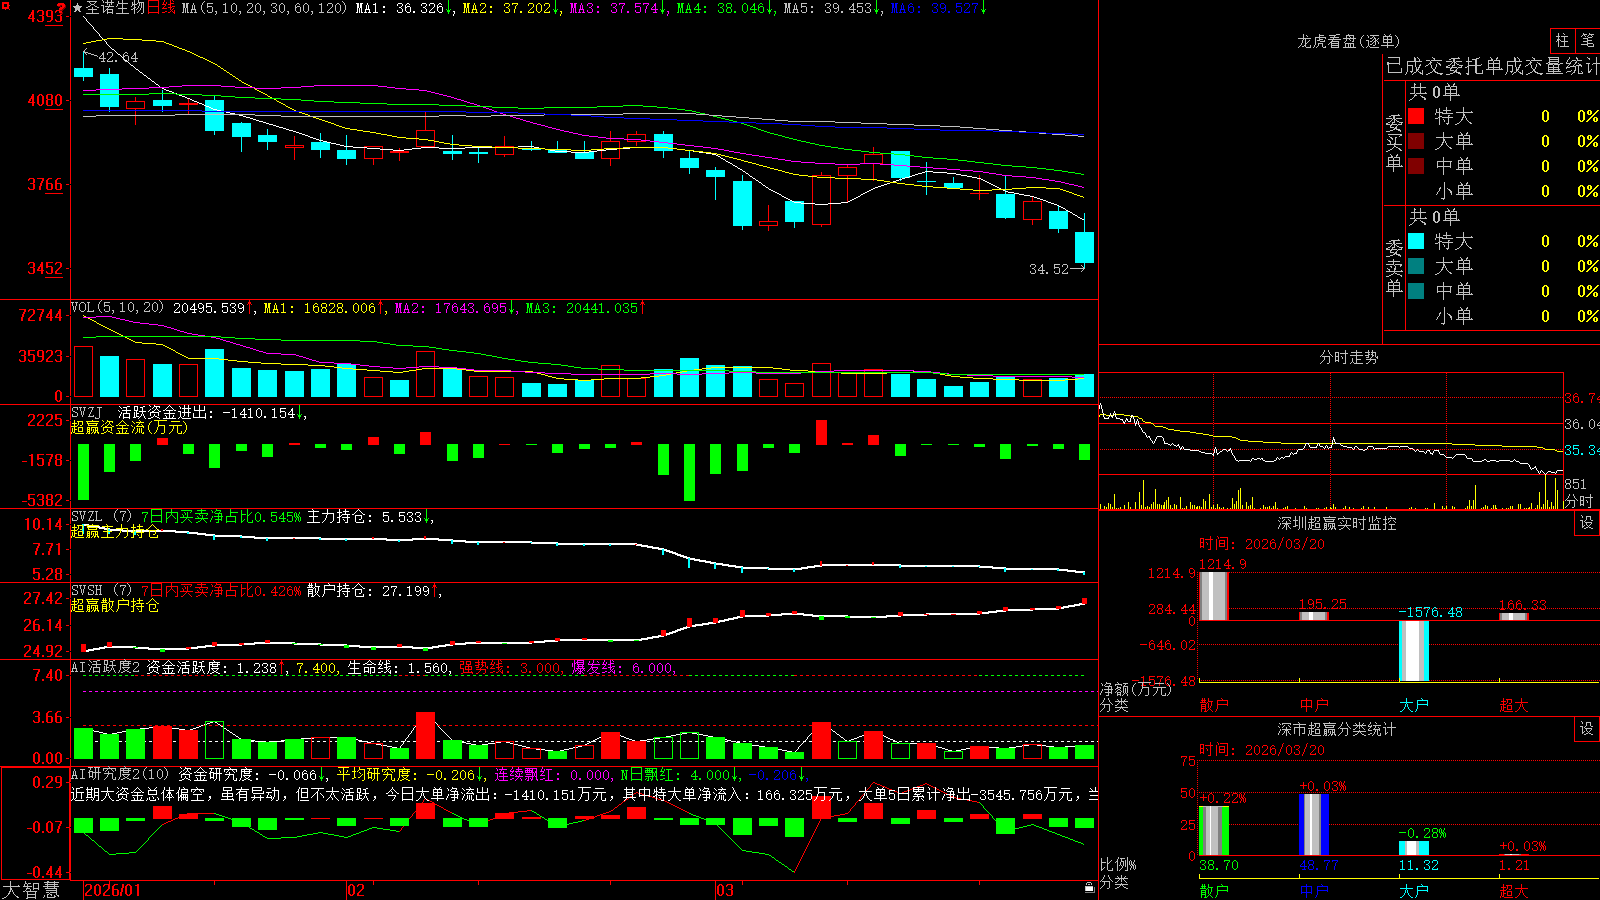Click the 42.64 high price label
This screenshot has width=1600, height=900.
point(118,58)
